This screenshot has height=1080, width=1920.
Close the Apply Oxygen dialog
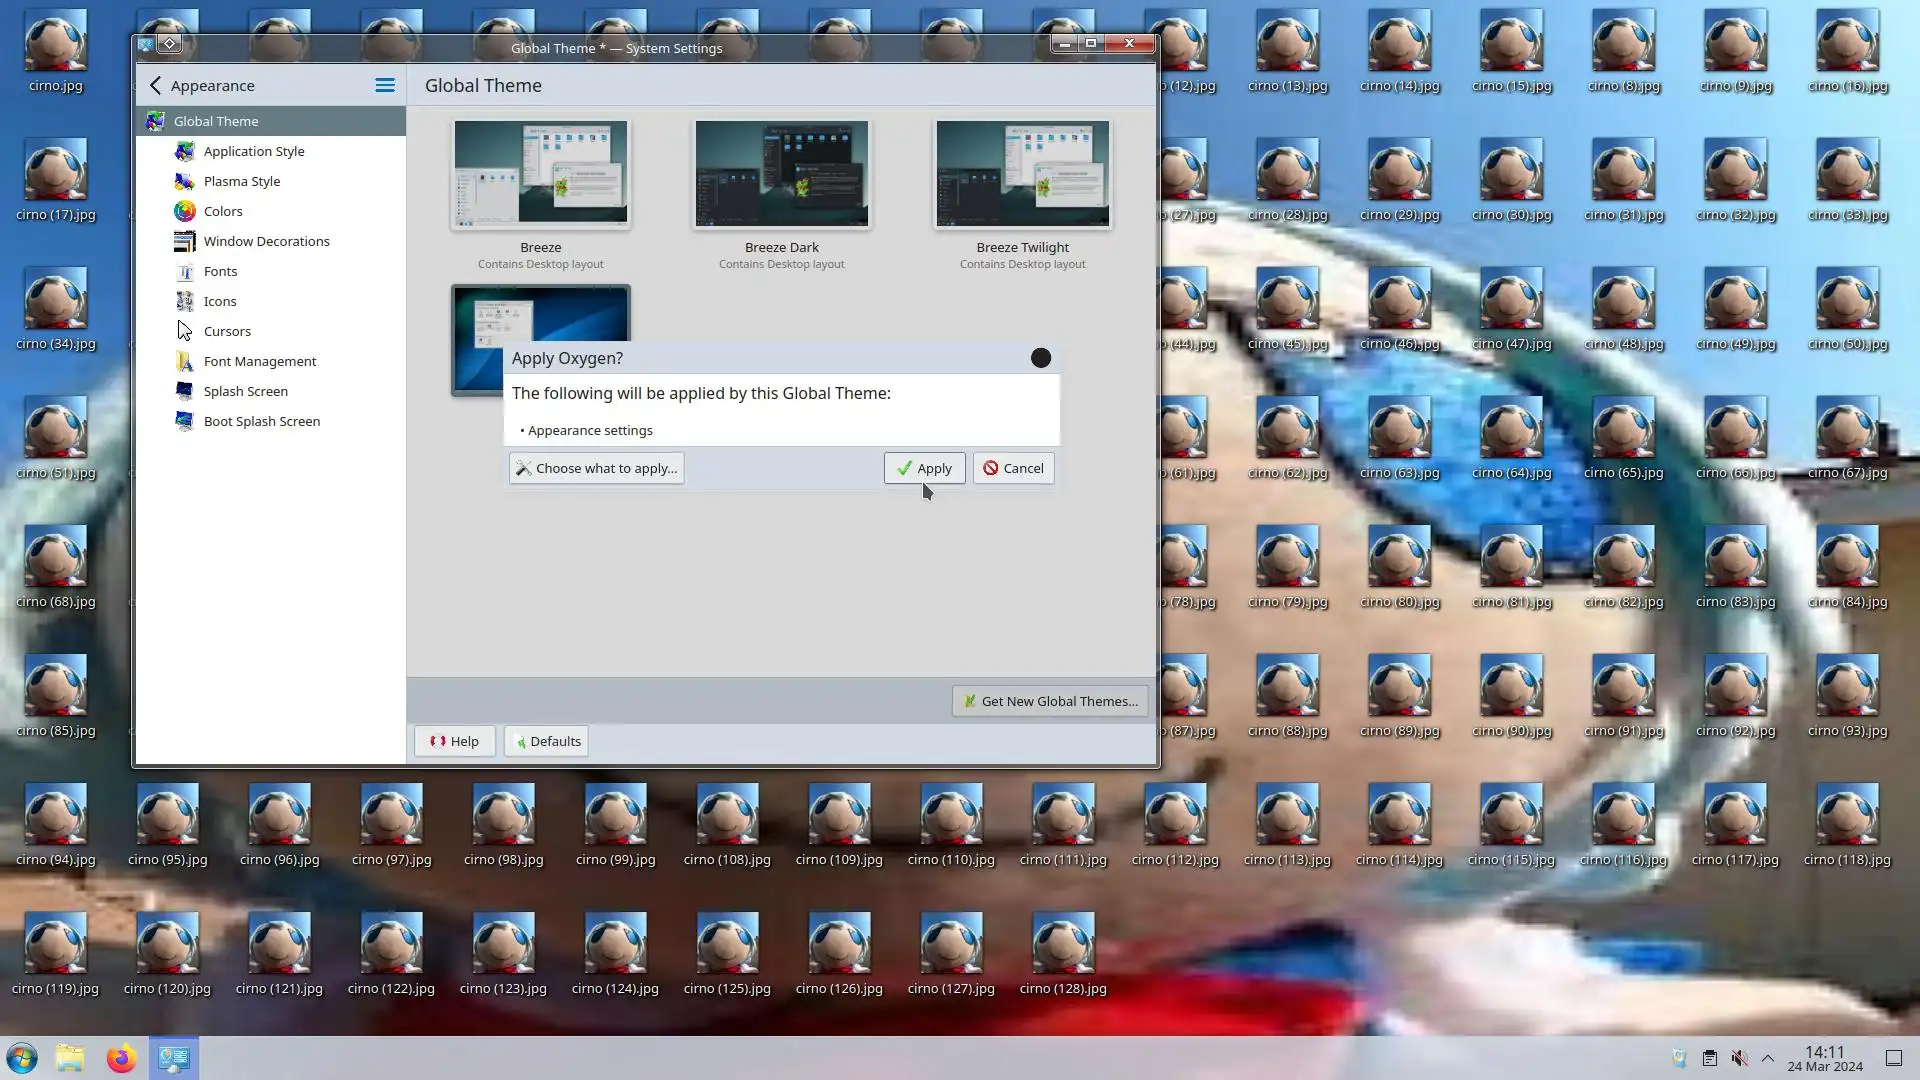pos(1041,358)
